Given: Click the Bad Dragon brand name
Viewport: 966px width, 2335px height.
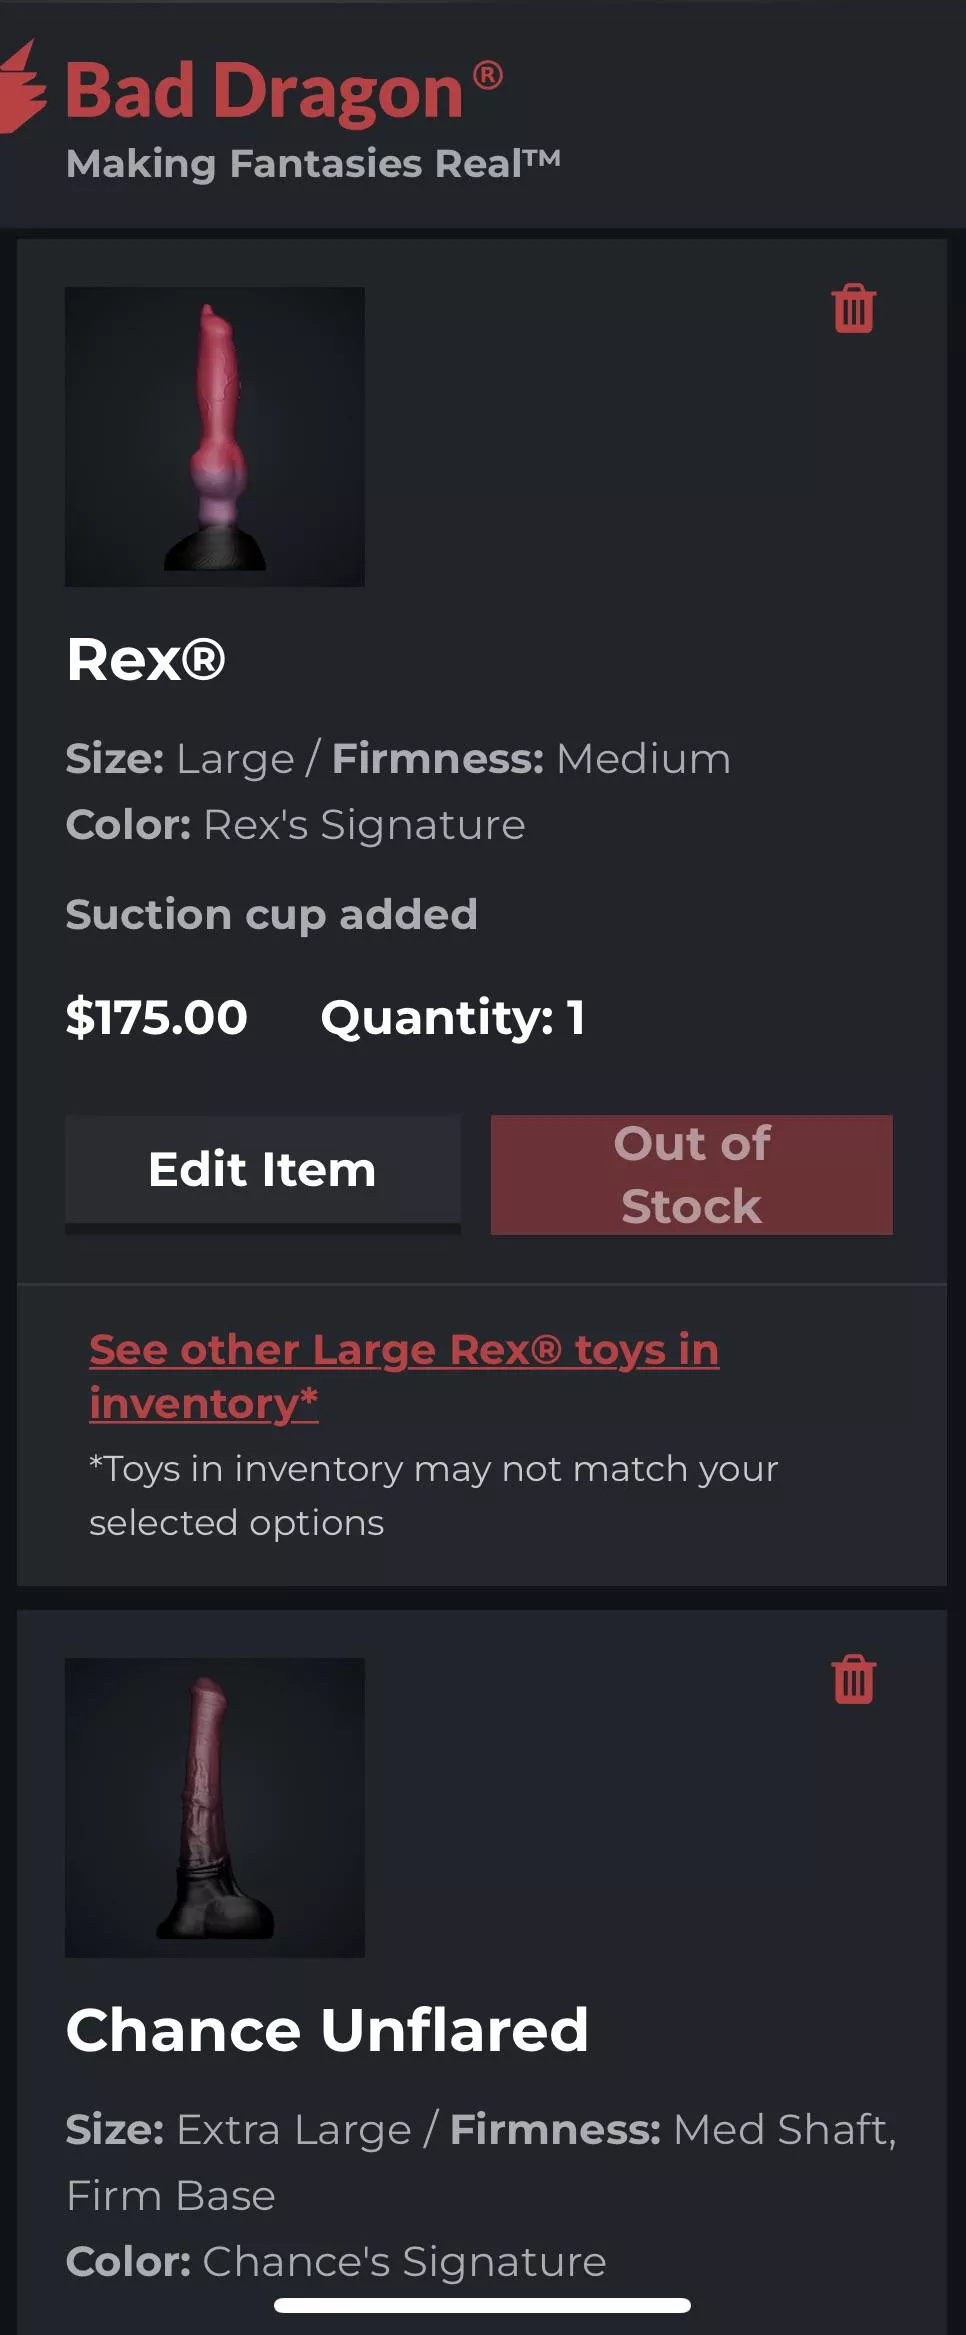Looking at the screenshot, I should point(264,92).
